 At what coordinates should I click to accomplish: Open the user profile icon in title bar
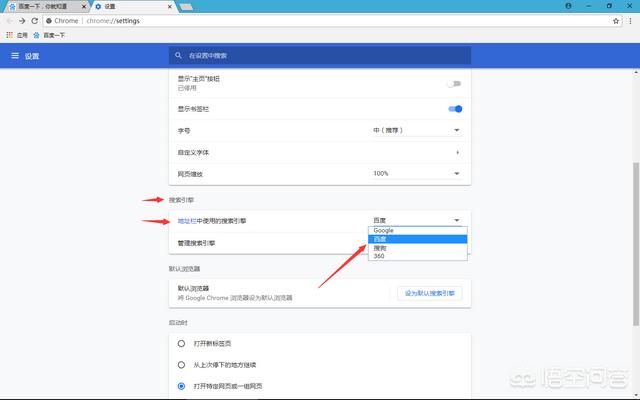(569, 6)
